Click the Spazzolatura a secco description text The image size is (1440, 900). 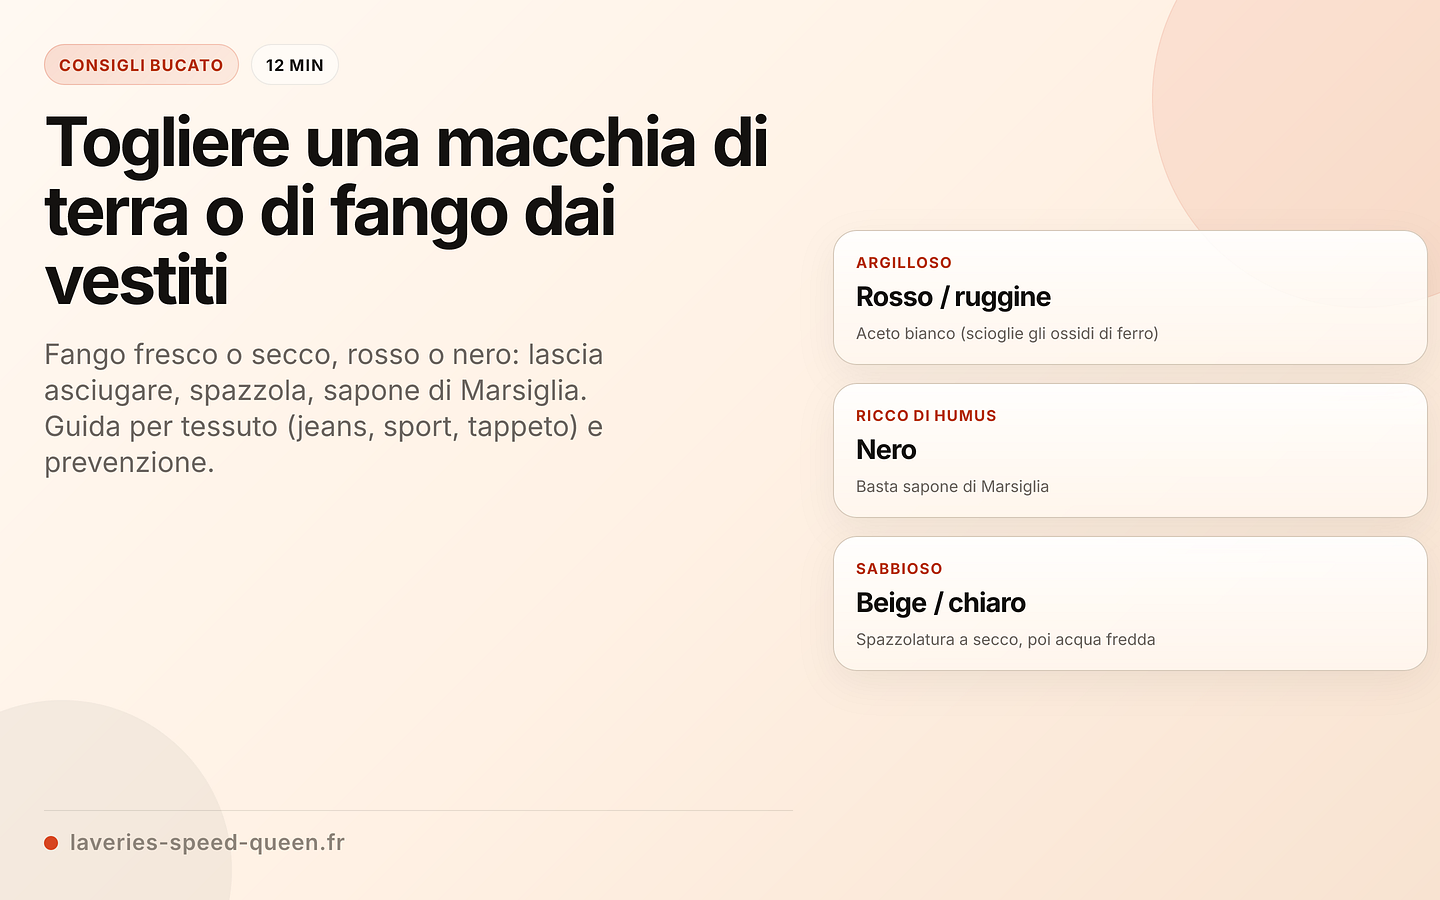(1005, 639)
